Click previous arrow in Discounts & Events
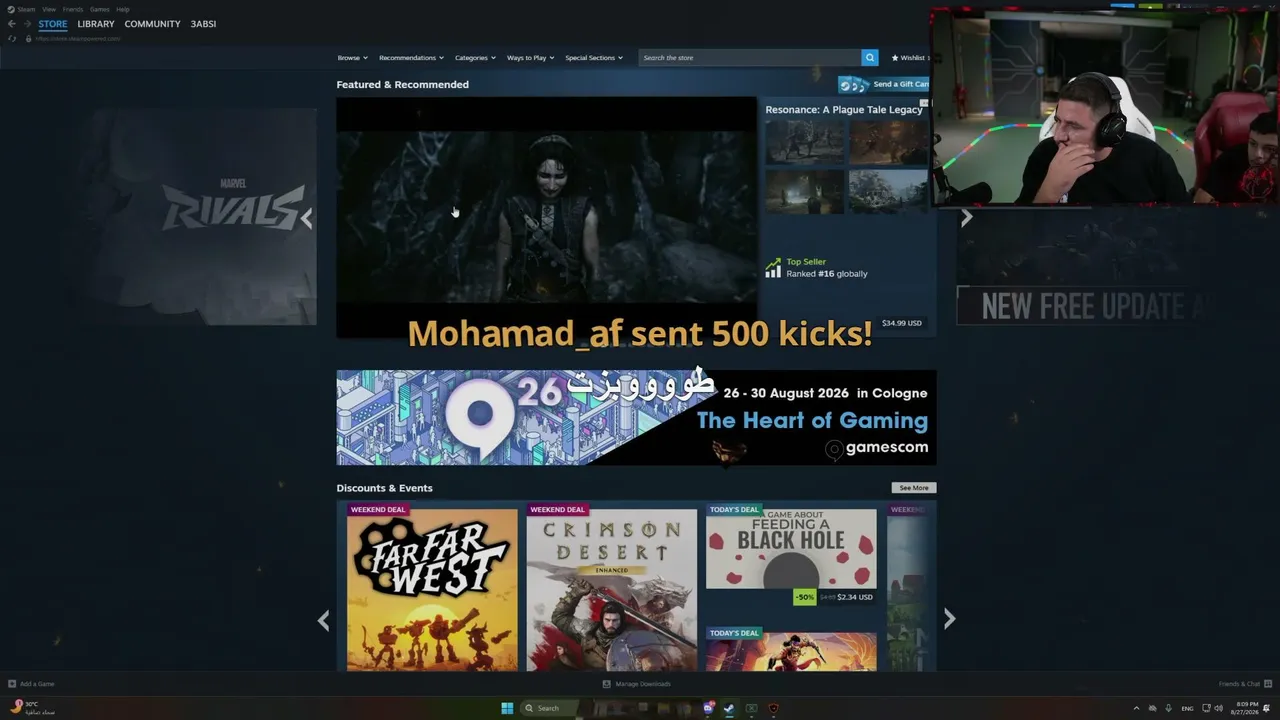This screenshot has height=720, width=1280. point(323,620)
